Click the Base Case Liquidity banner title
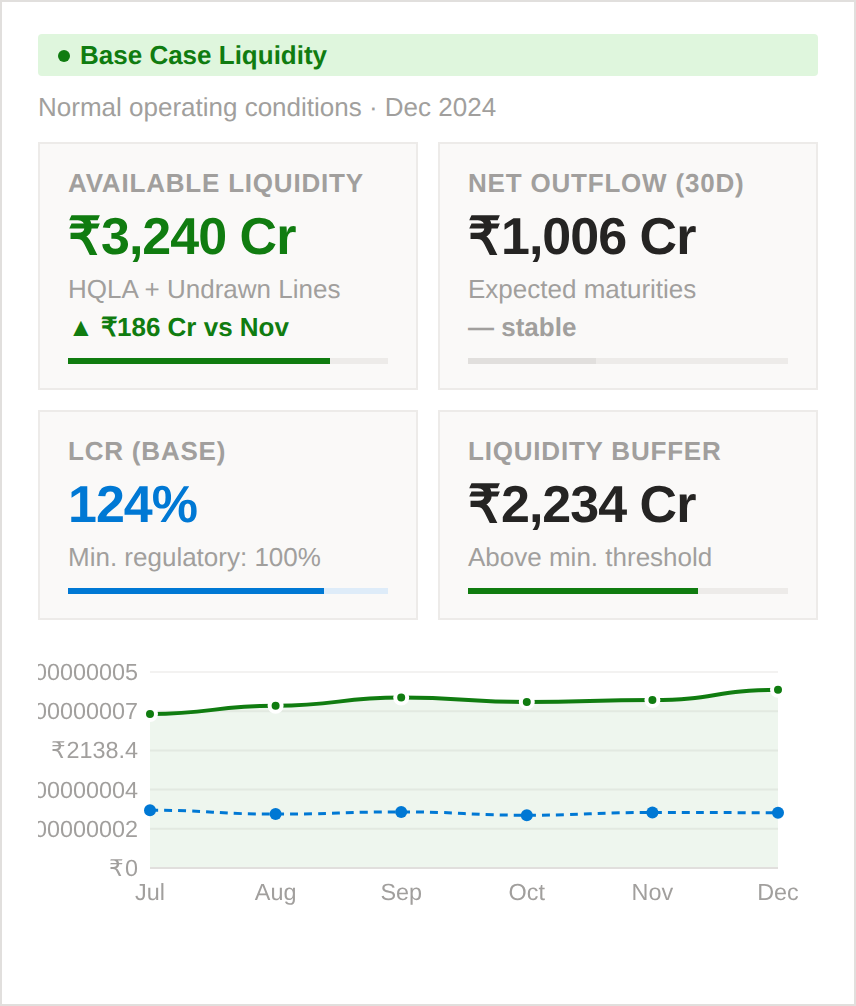Screen dimensions: 856x1006 (x=203, y=56)
